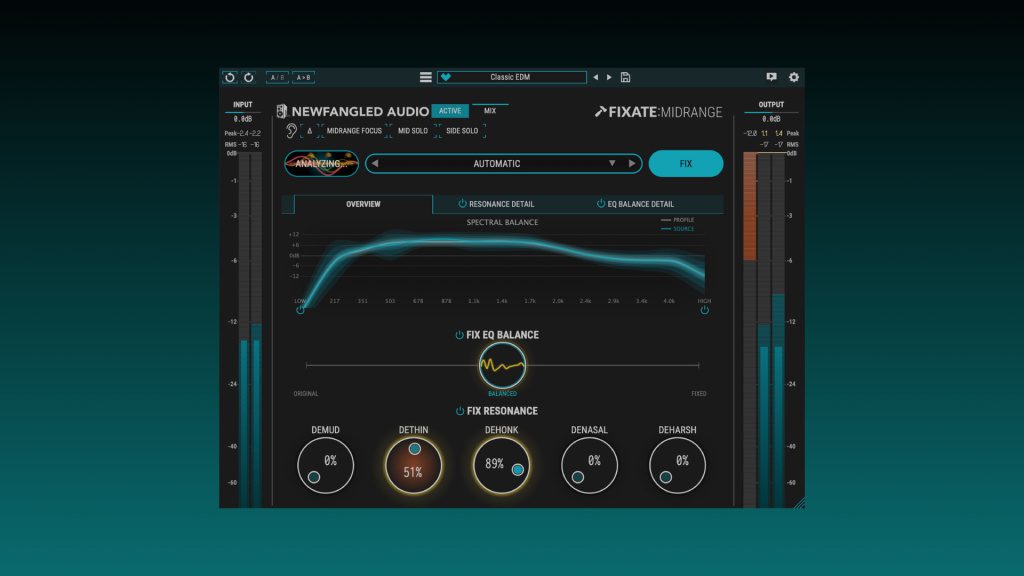Click the AUTOMATIC profile name
The height and width of the screenshot is (576, 1024).
[496, 164]
